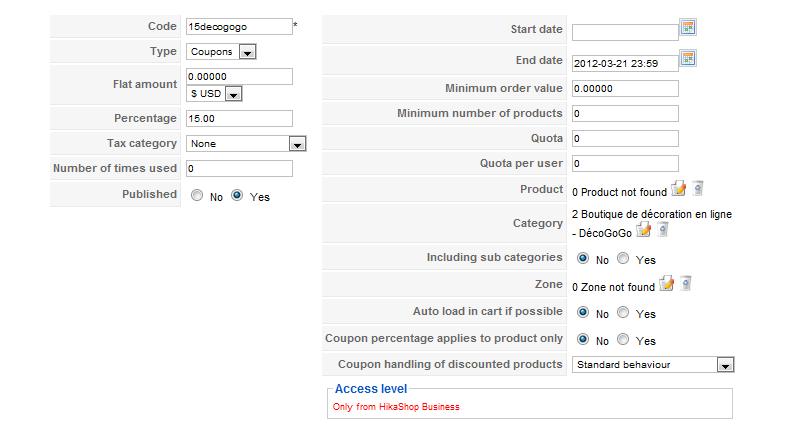Viewport: 788px width, 446px height.
Task: Click the edit icon for Product
Action: point(679,188)
